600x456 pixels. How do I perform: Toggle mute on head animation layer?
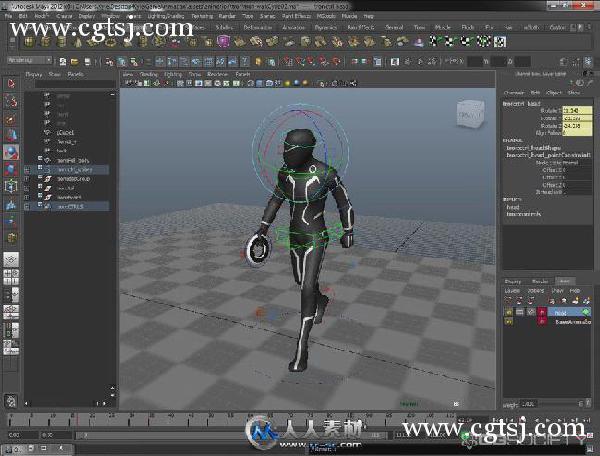[x=509, y=312]
